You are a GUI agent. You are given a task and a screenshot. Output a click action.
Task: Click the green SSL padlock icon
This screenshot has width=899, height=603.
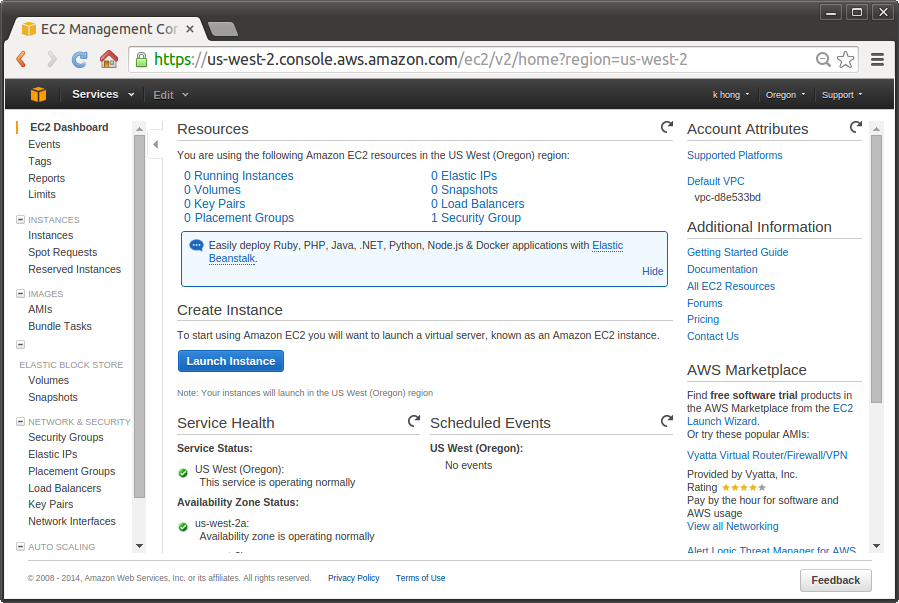click(x=140, y=60)
